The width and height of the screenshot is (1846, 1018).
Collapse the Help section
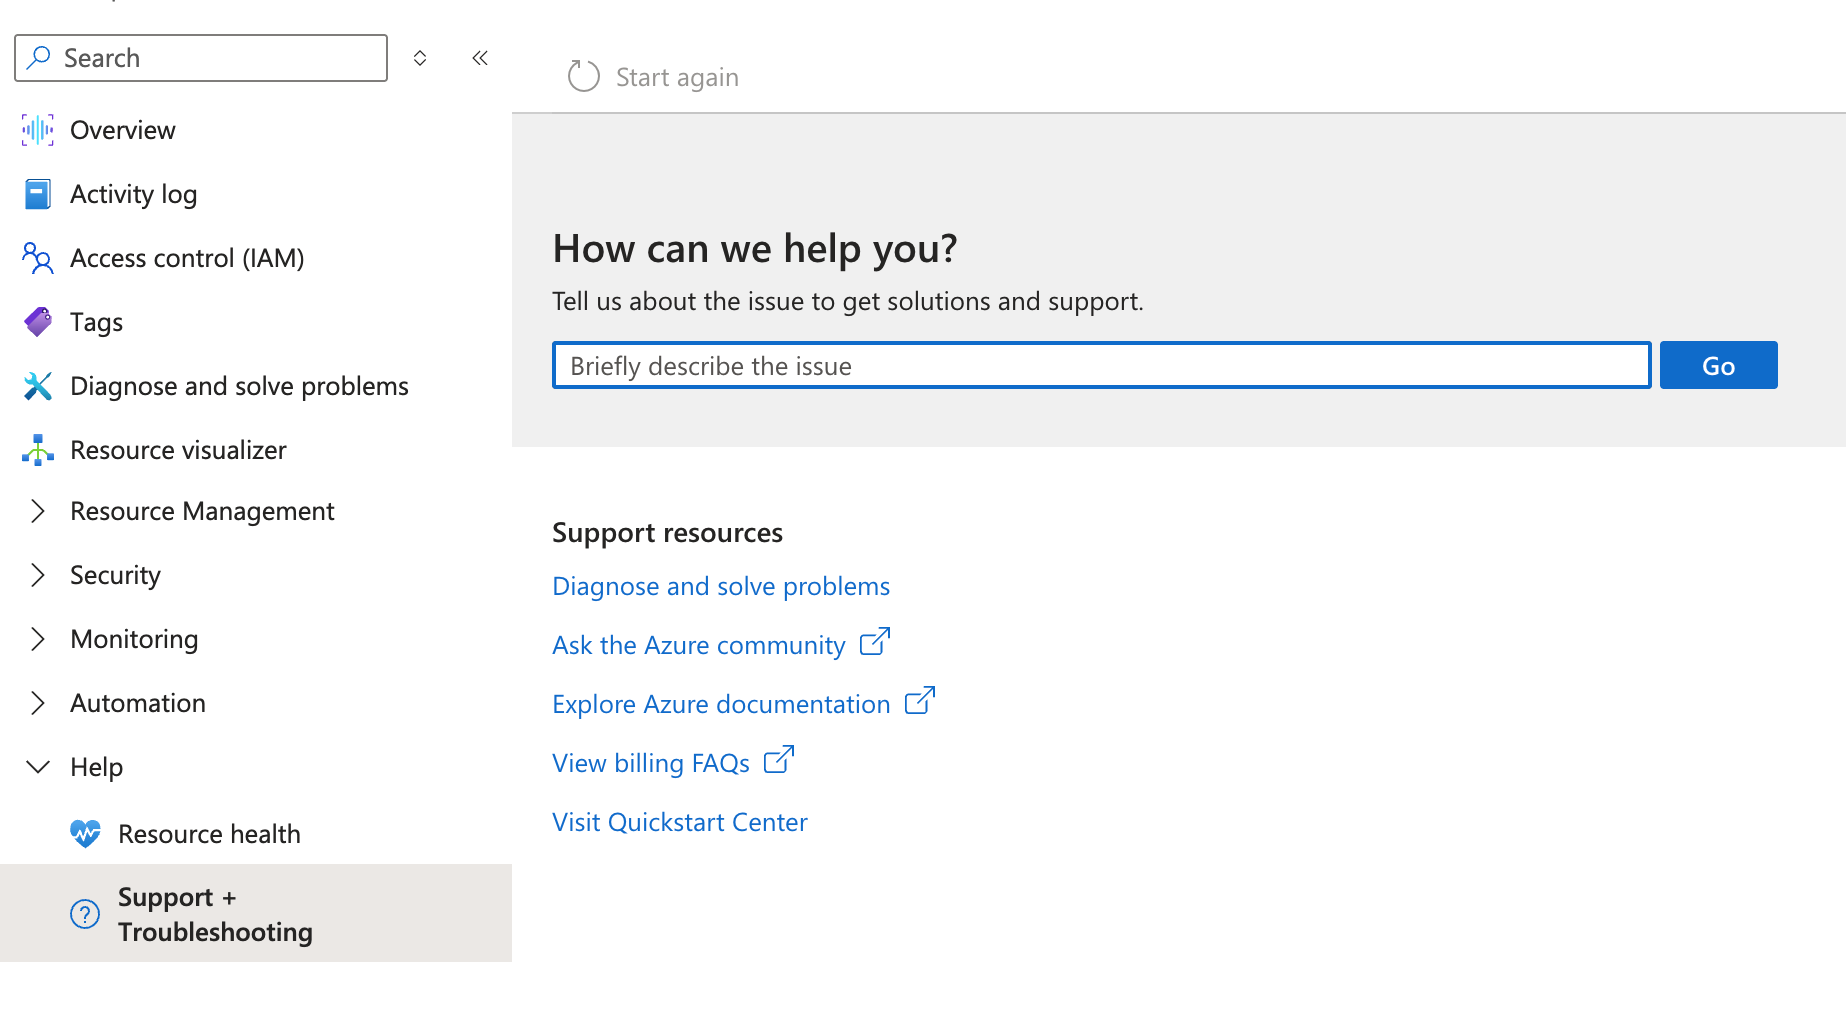coord(38,766)
